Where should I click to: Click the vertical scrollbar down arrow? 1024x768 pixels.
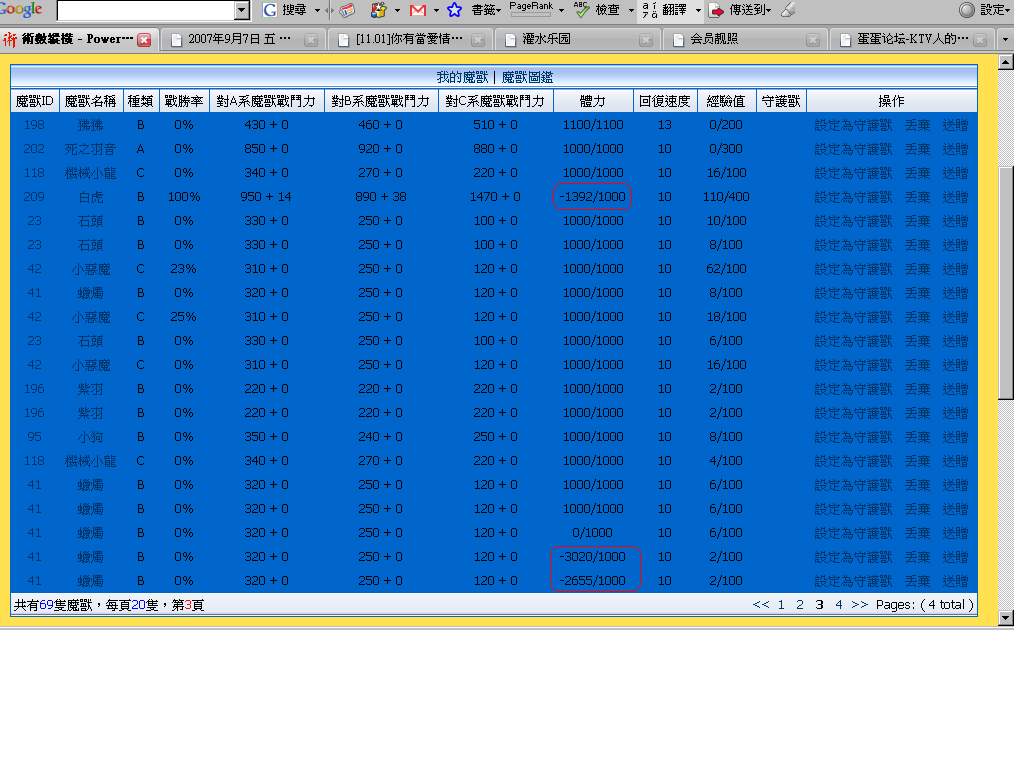point(1006,618)
